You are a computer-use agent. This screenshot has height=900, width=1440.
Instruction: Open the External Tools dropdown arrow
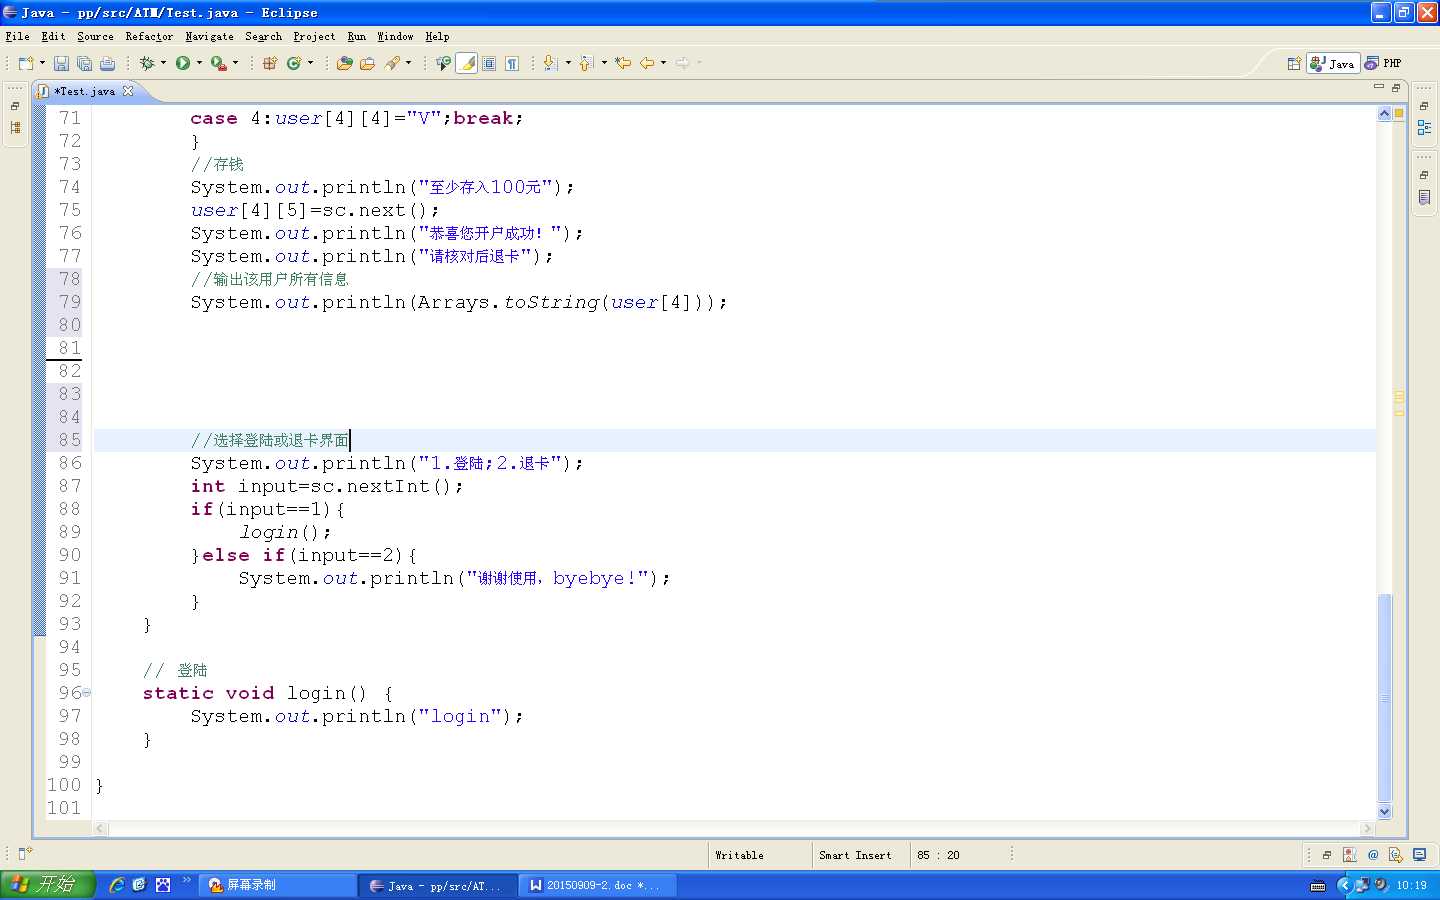click(236, 63)
